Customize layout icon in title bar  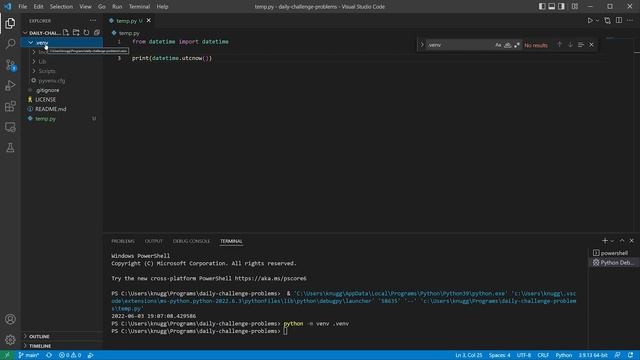click(x=575, y=7)
